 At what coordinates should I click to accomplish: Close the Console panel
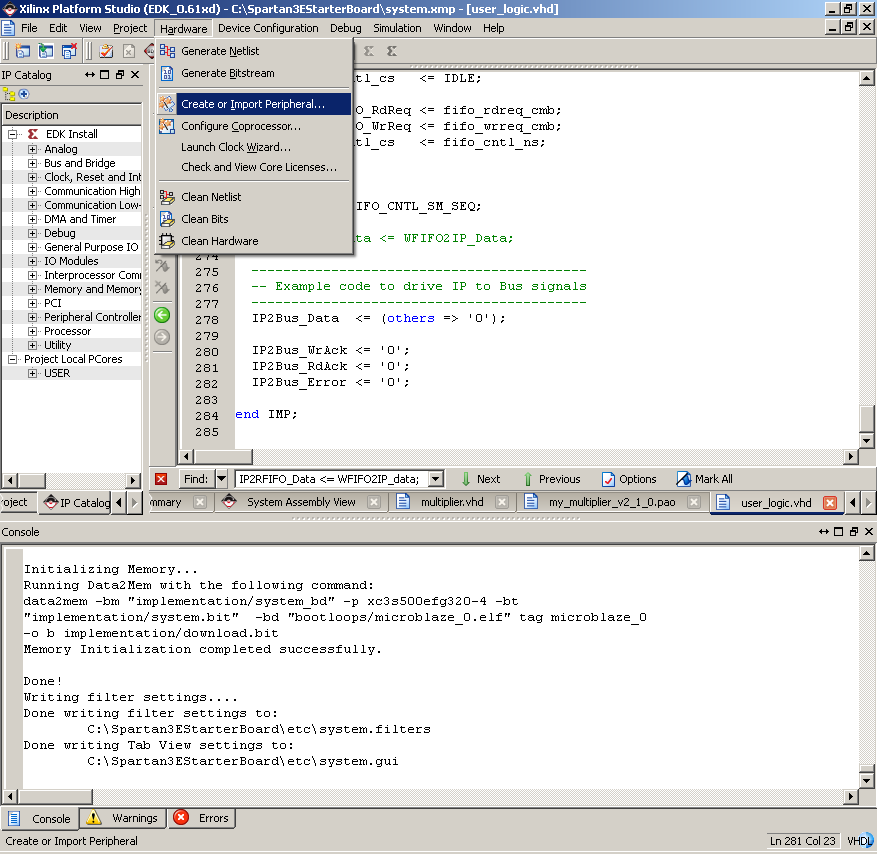click(869, 531)
